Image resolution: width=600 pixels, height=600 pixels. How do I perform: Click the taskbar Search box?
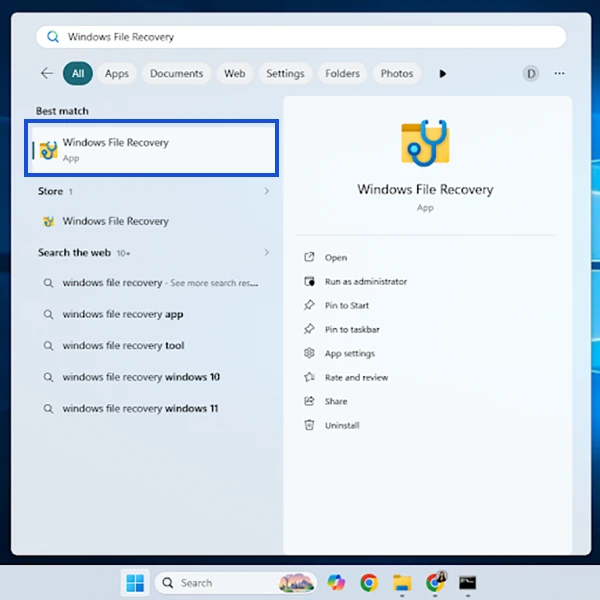pyautogui.click(x=236, y=583)
